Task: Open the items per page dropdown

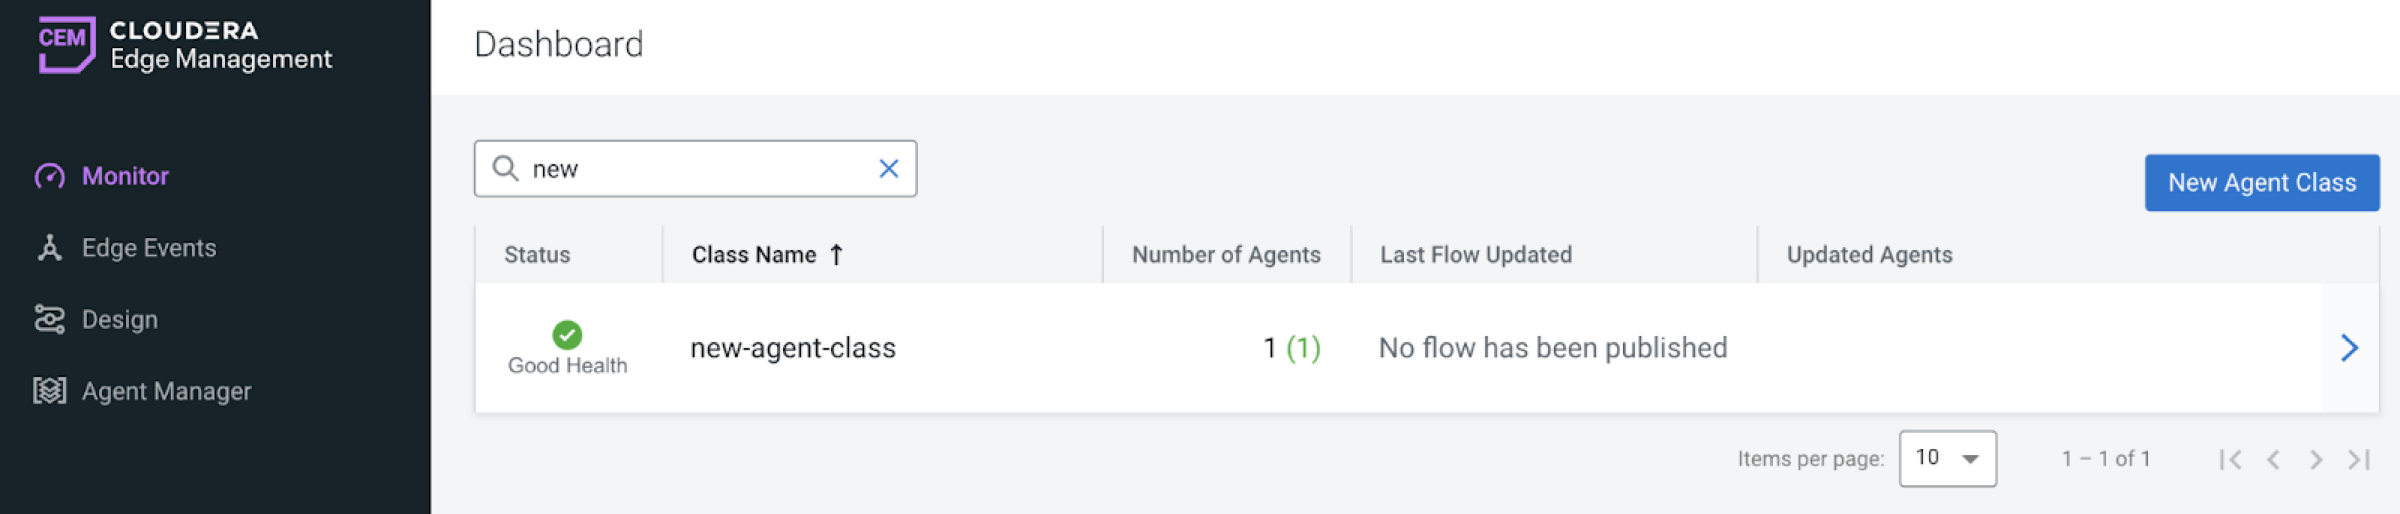Action: pos(1947,459)
